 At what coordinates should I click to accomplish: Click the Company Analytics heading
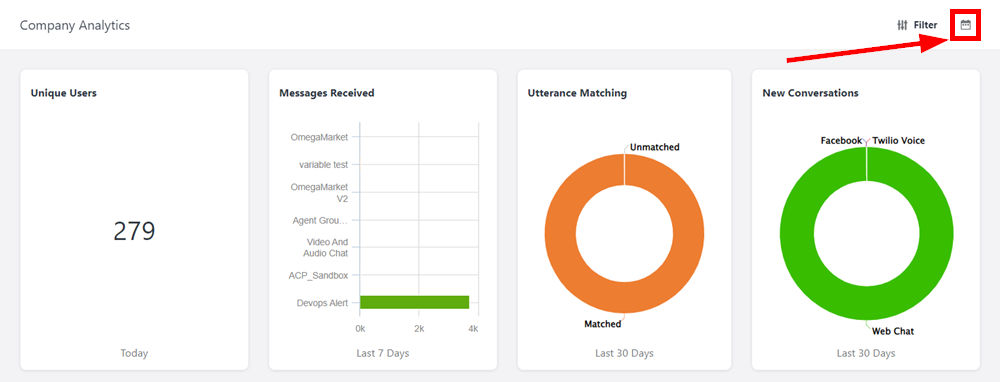(x=75, y=26)
